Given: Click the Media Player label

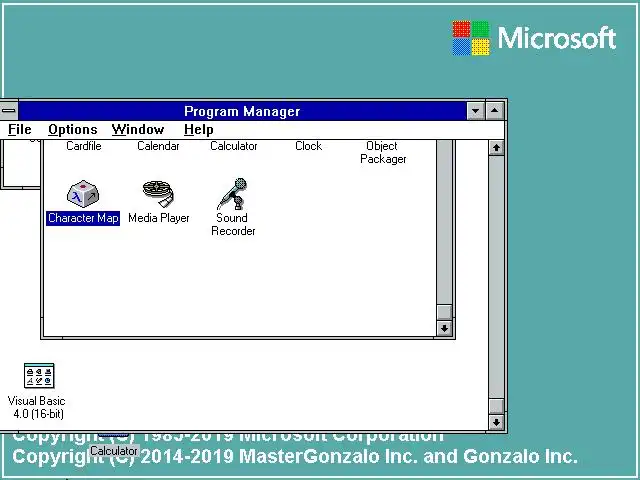Looking at the screenshot, I should click(x=159, y=218).
